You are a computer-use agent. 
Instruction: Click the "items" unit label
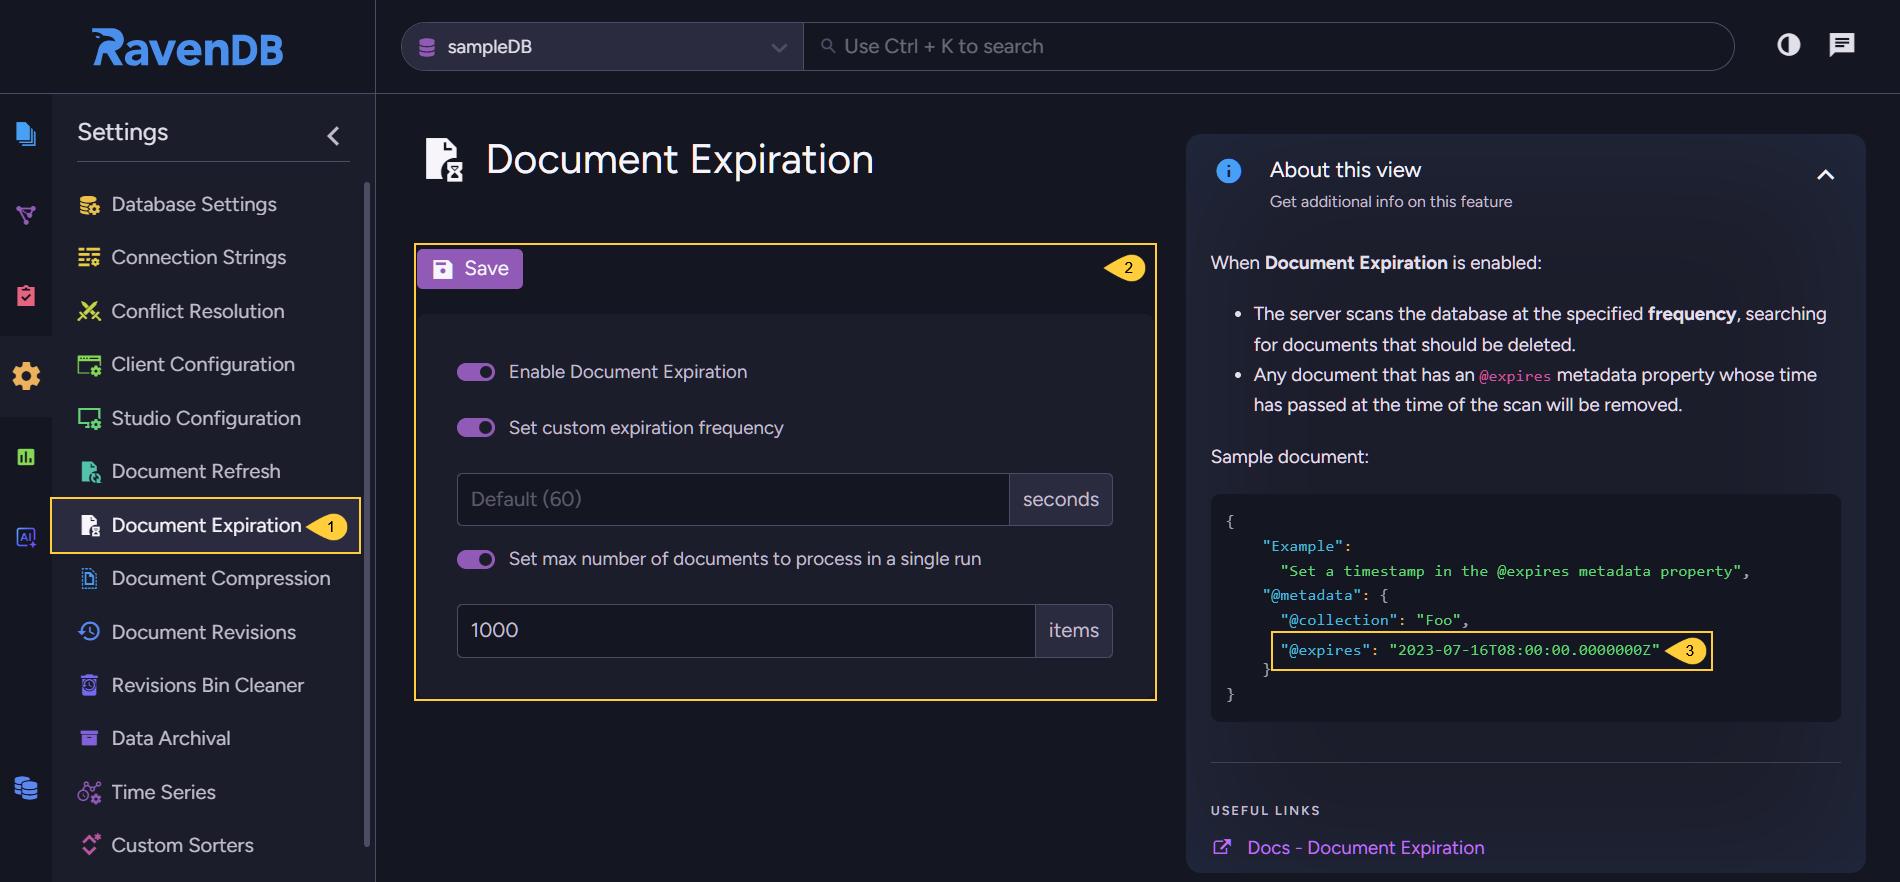pyautogui.click(x=1074, y=631)
